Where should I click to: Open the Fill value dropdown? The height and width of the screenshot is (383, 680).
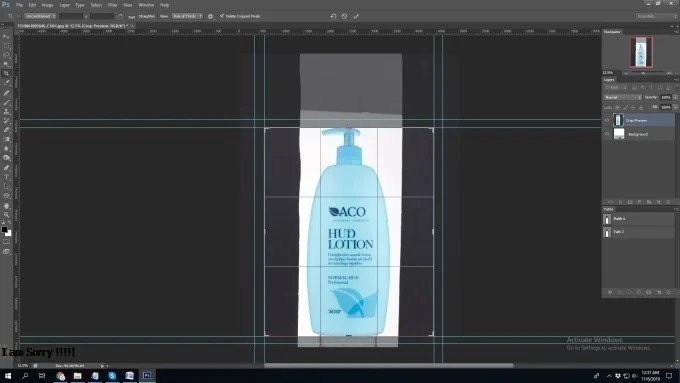tap(675, 107)
